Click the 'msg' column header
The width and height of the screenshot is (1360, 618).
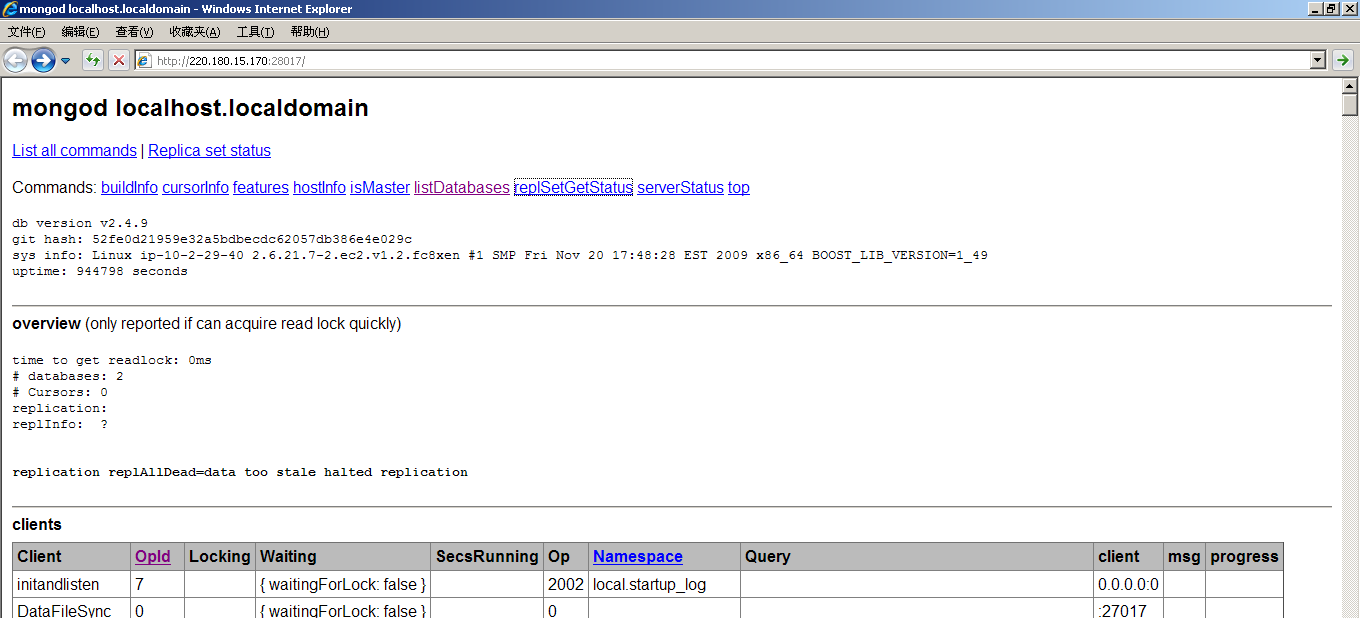click(x=1185, y=557)
